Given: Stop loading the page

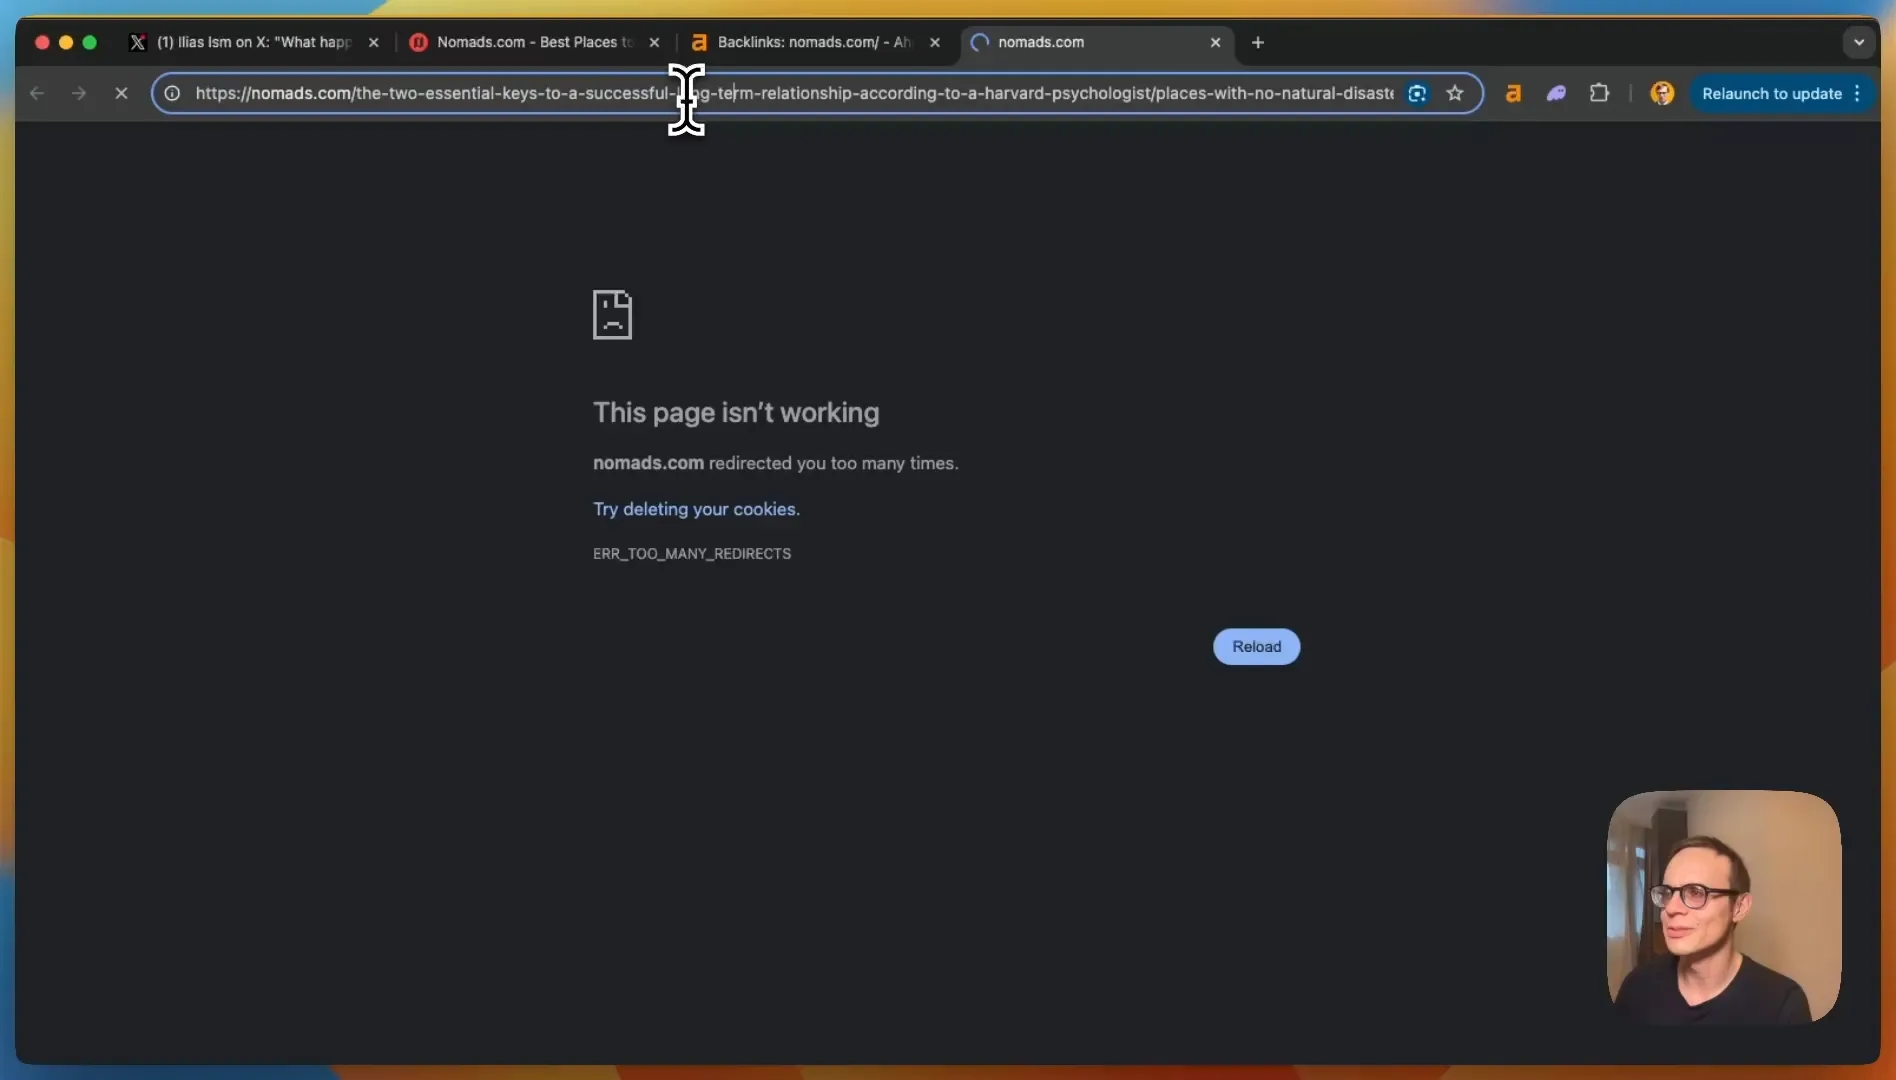Looking at the screenshot, I should [121, 93].
